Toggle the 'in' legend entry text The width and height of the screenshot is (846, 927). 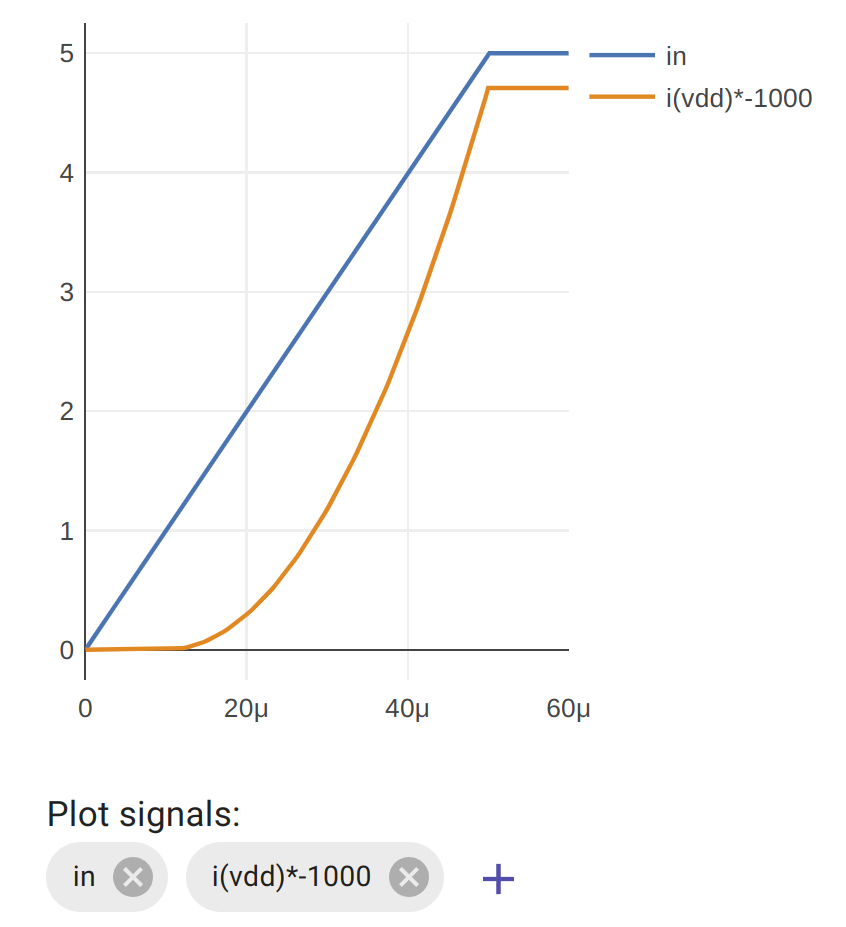click(676, 56)
